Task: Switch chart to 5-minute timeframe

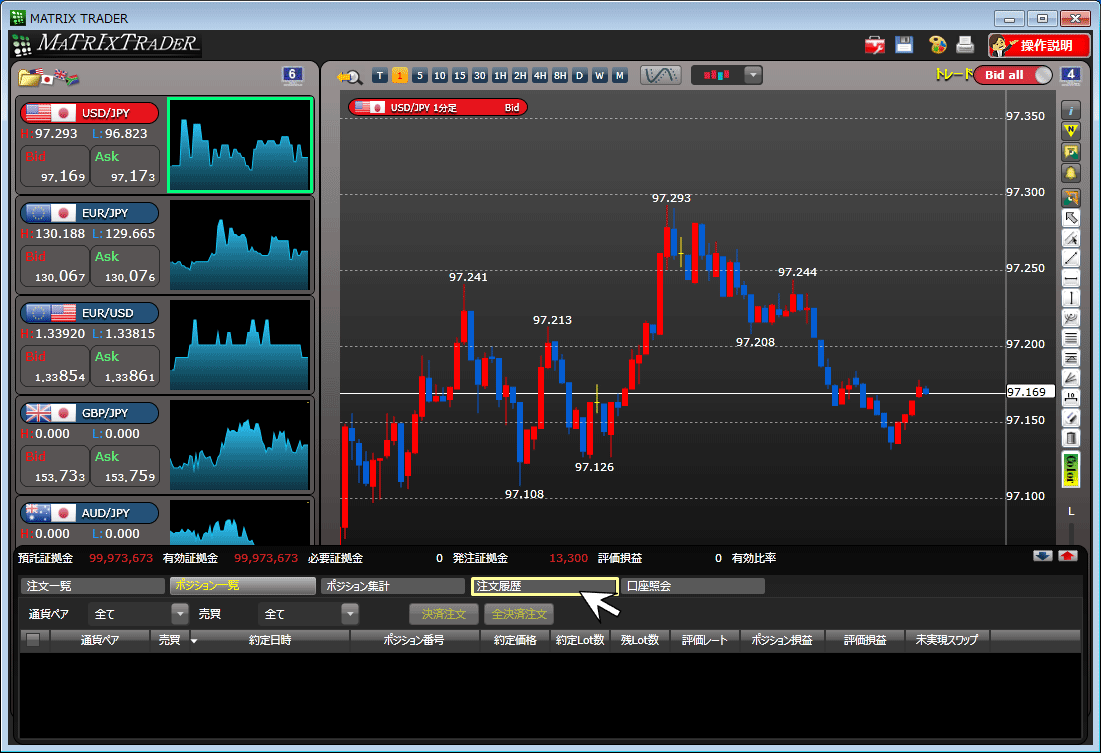Action: click(x=420, y=75)
